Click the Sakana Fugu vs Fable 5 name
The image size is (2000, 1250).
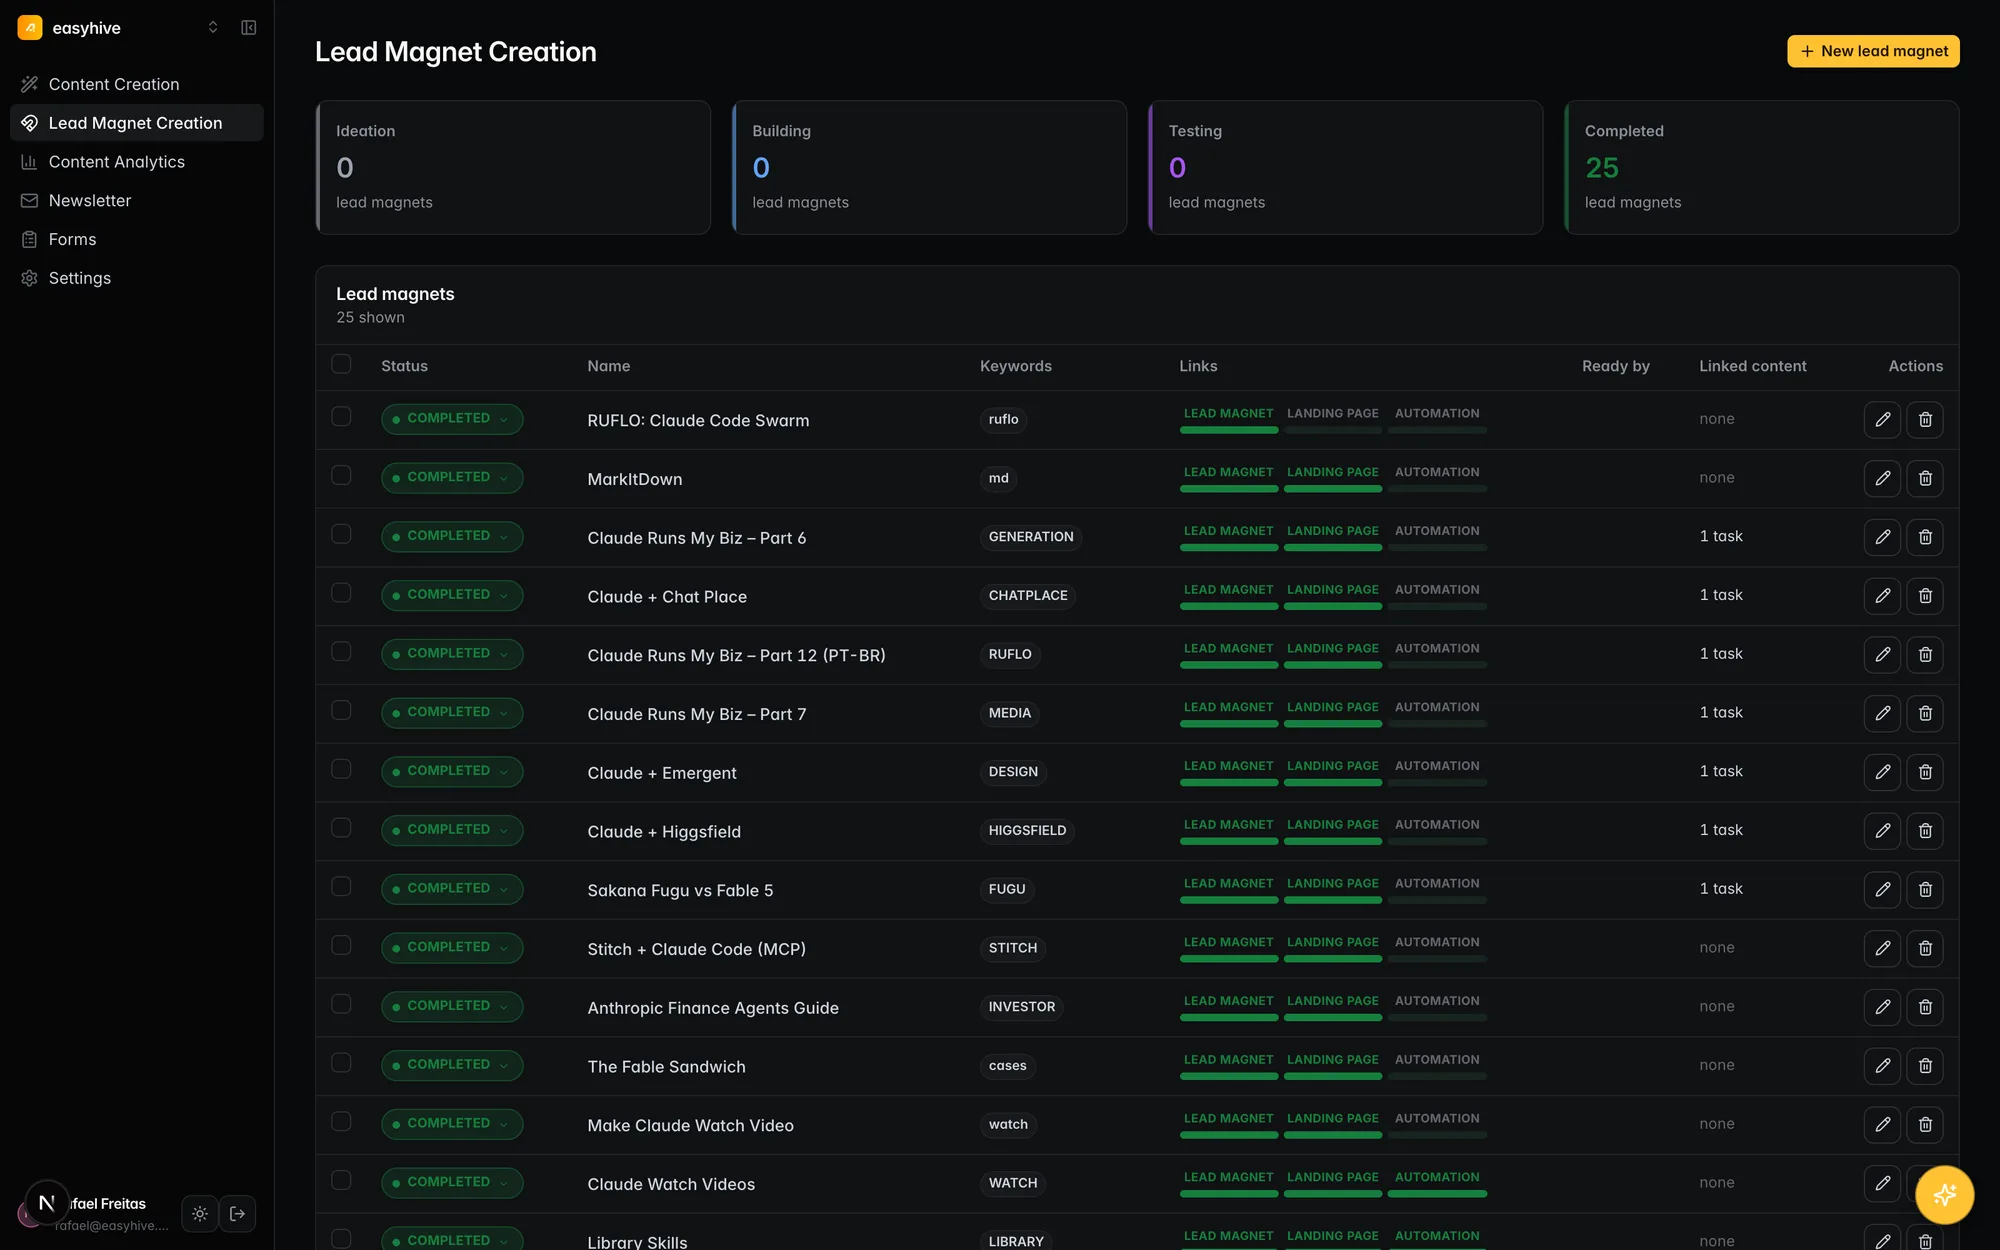[680, 891]
